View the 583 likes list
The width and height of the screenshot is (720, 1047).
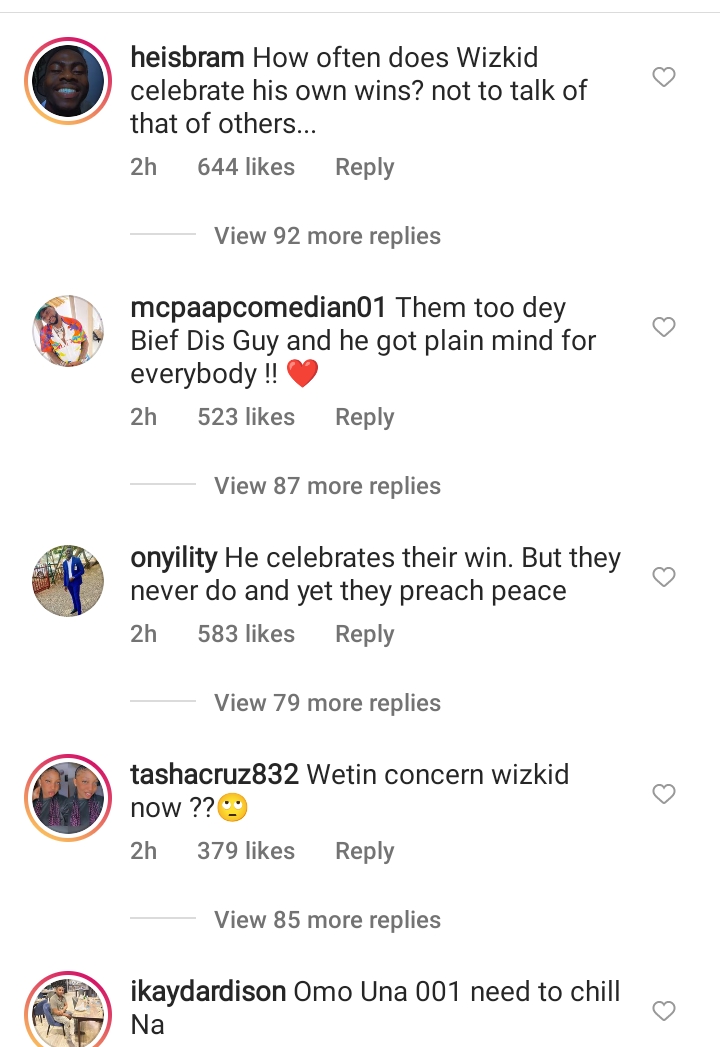[x=246, y=634]
